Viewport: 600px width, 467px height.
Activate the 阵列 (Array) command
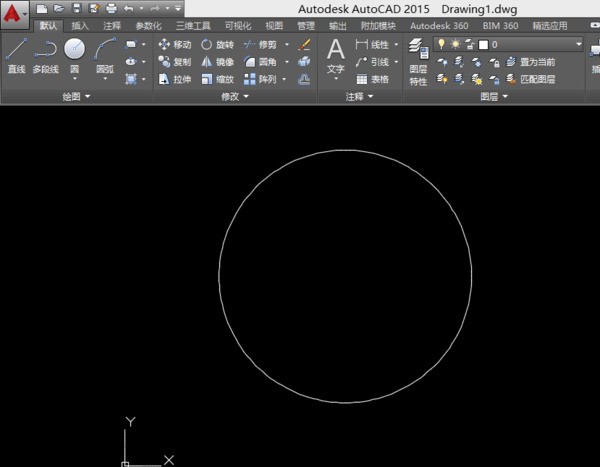[x=260, y=79]
